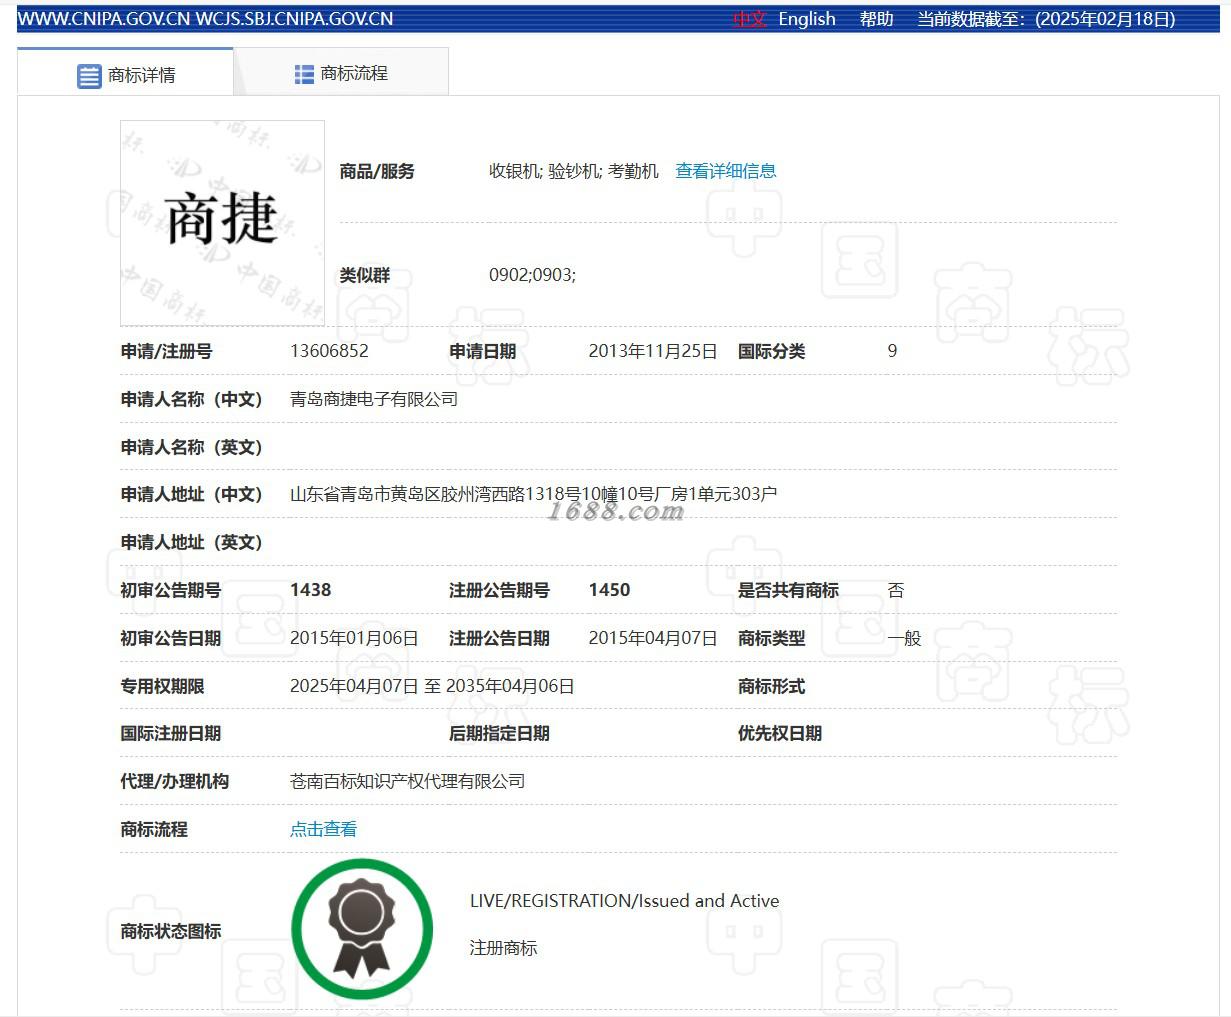This screenshot has width=1231, height=1017.
Task: Select preliminary announcement number 1438
Action: pos(310,590)
